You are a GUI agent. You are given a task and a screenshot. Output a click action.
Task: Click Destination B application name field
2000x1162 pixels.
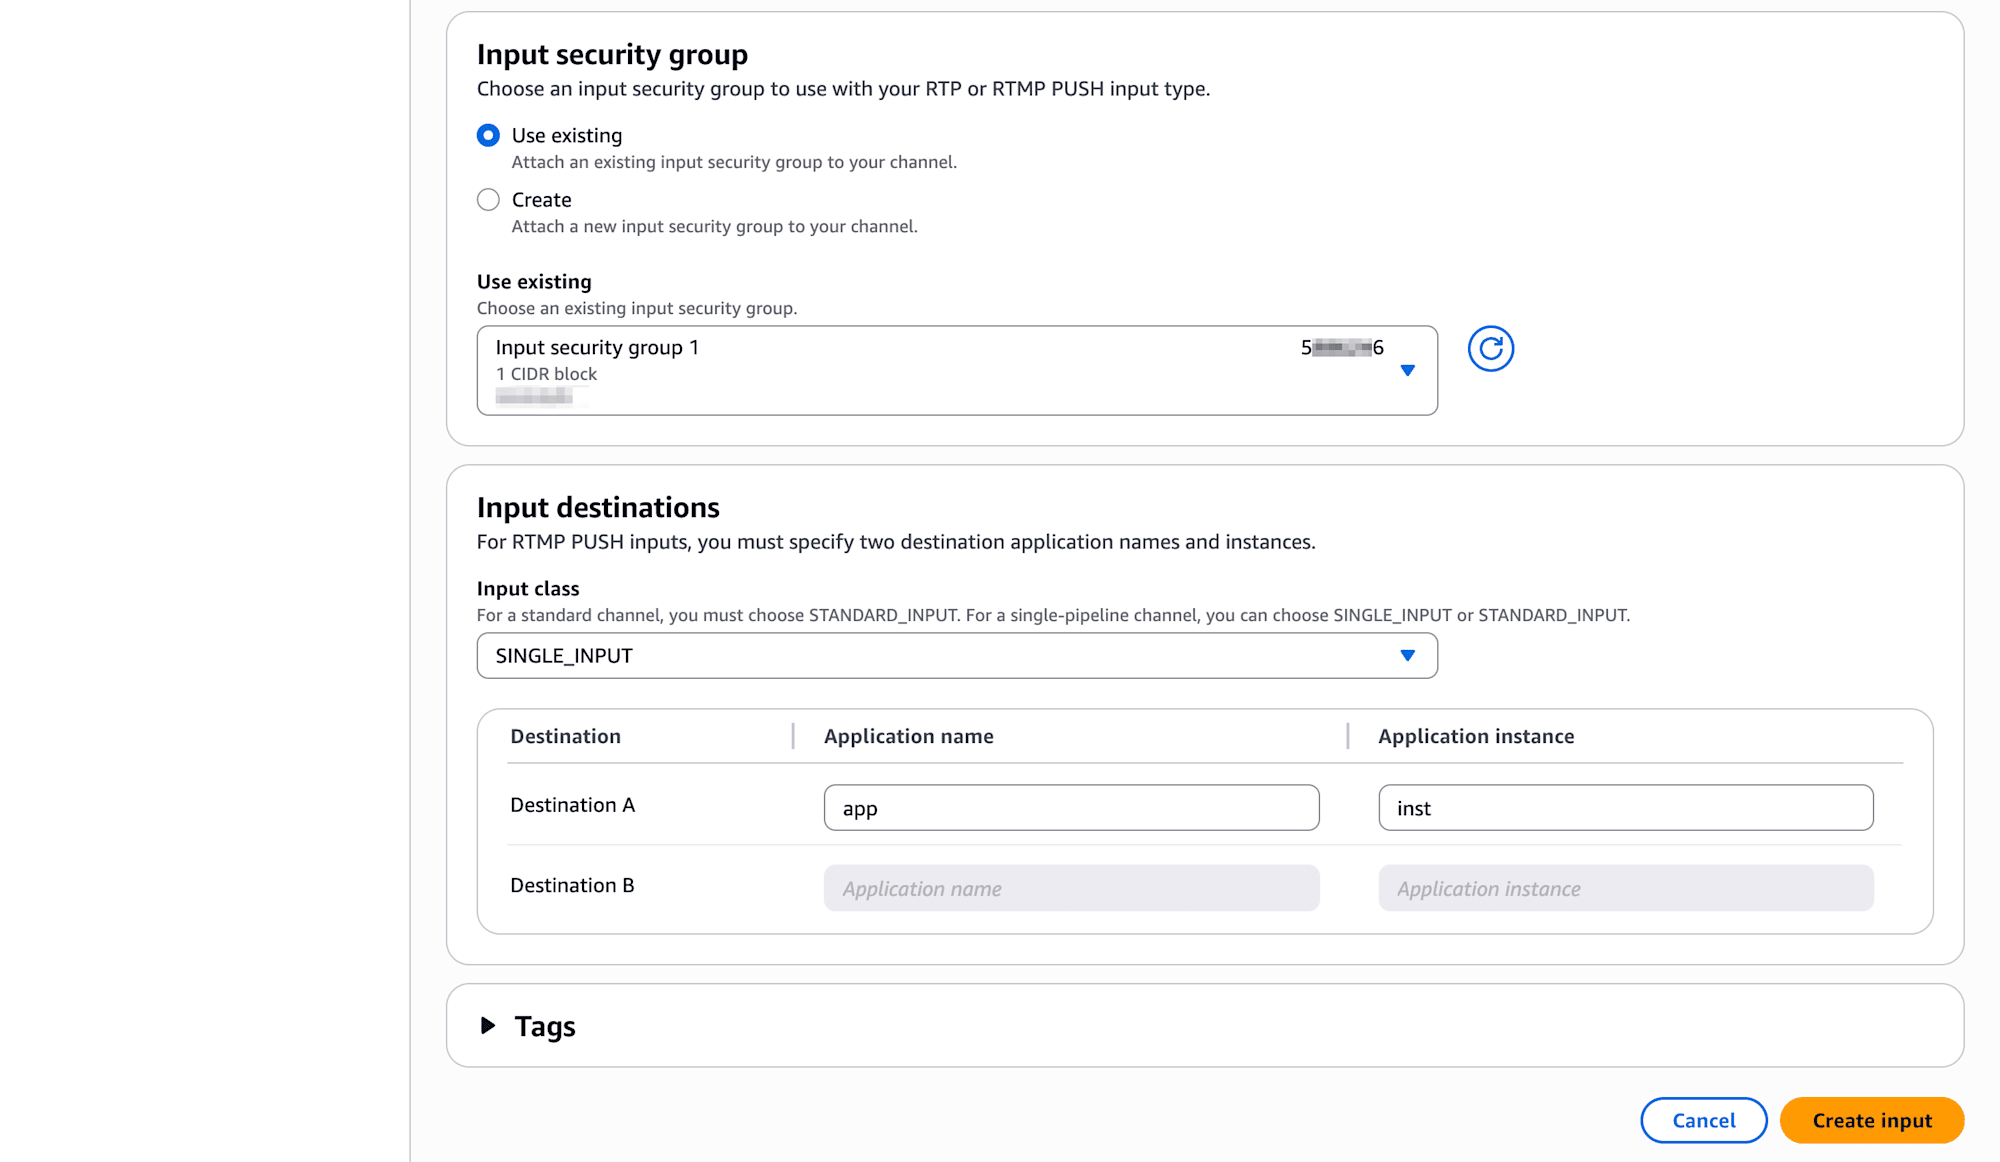point(1070,888)
